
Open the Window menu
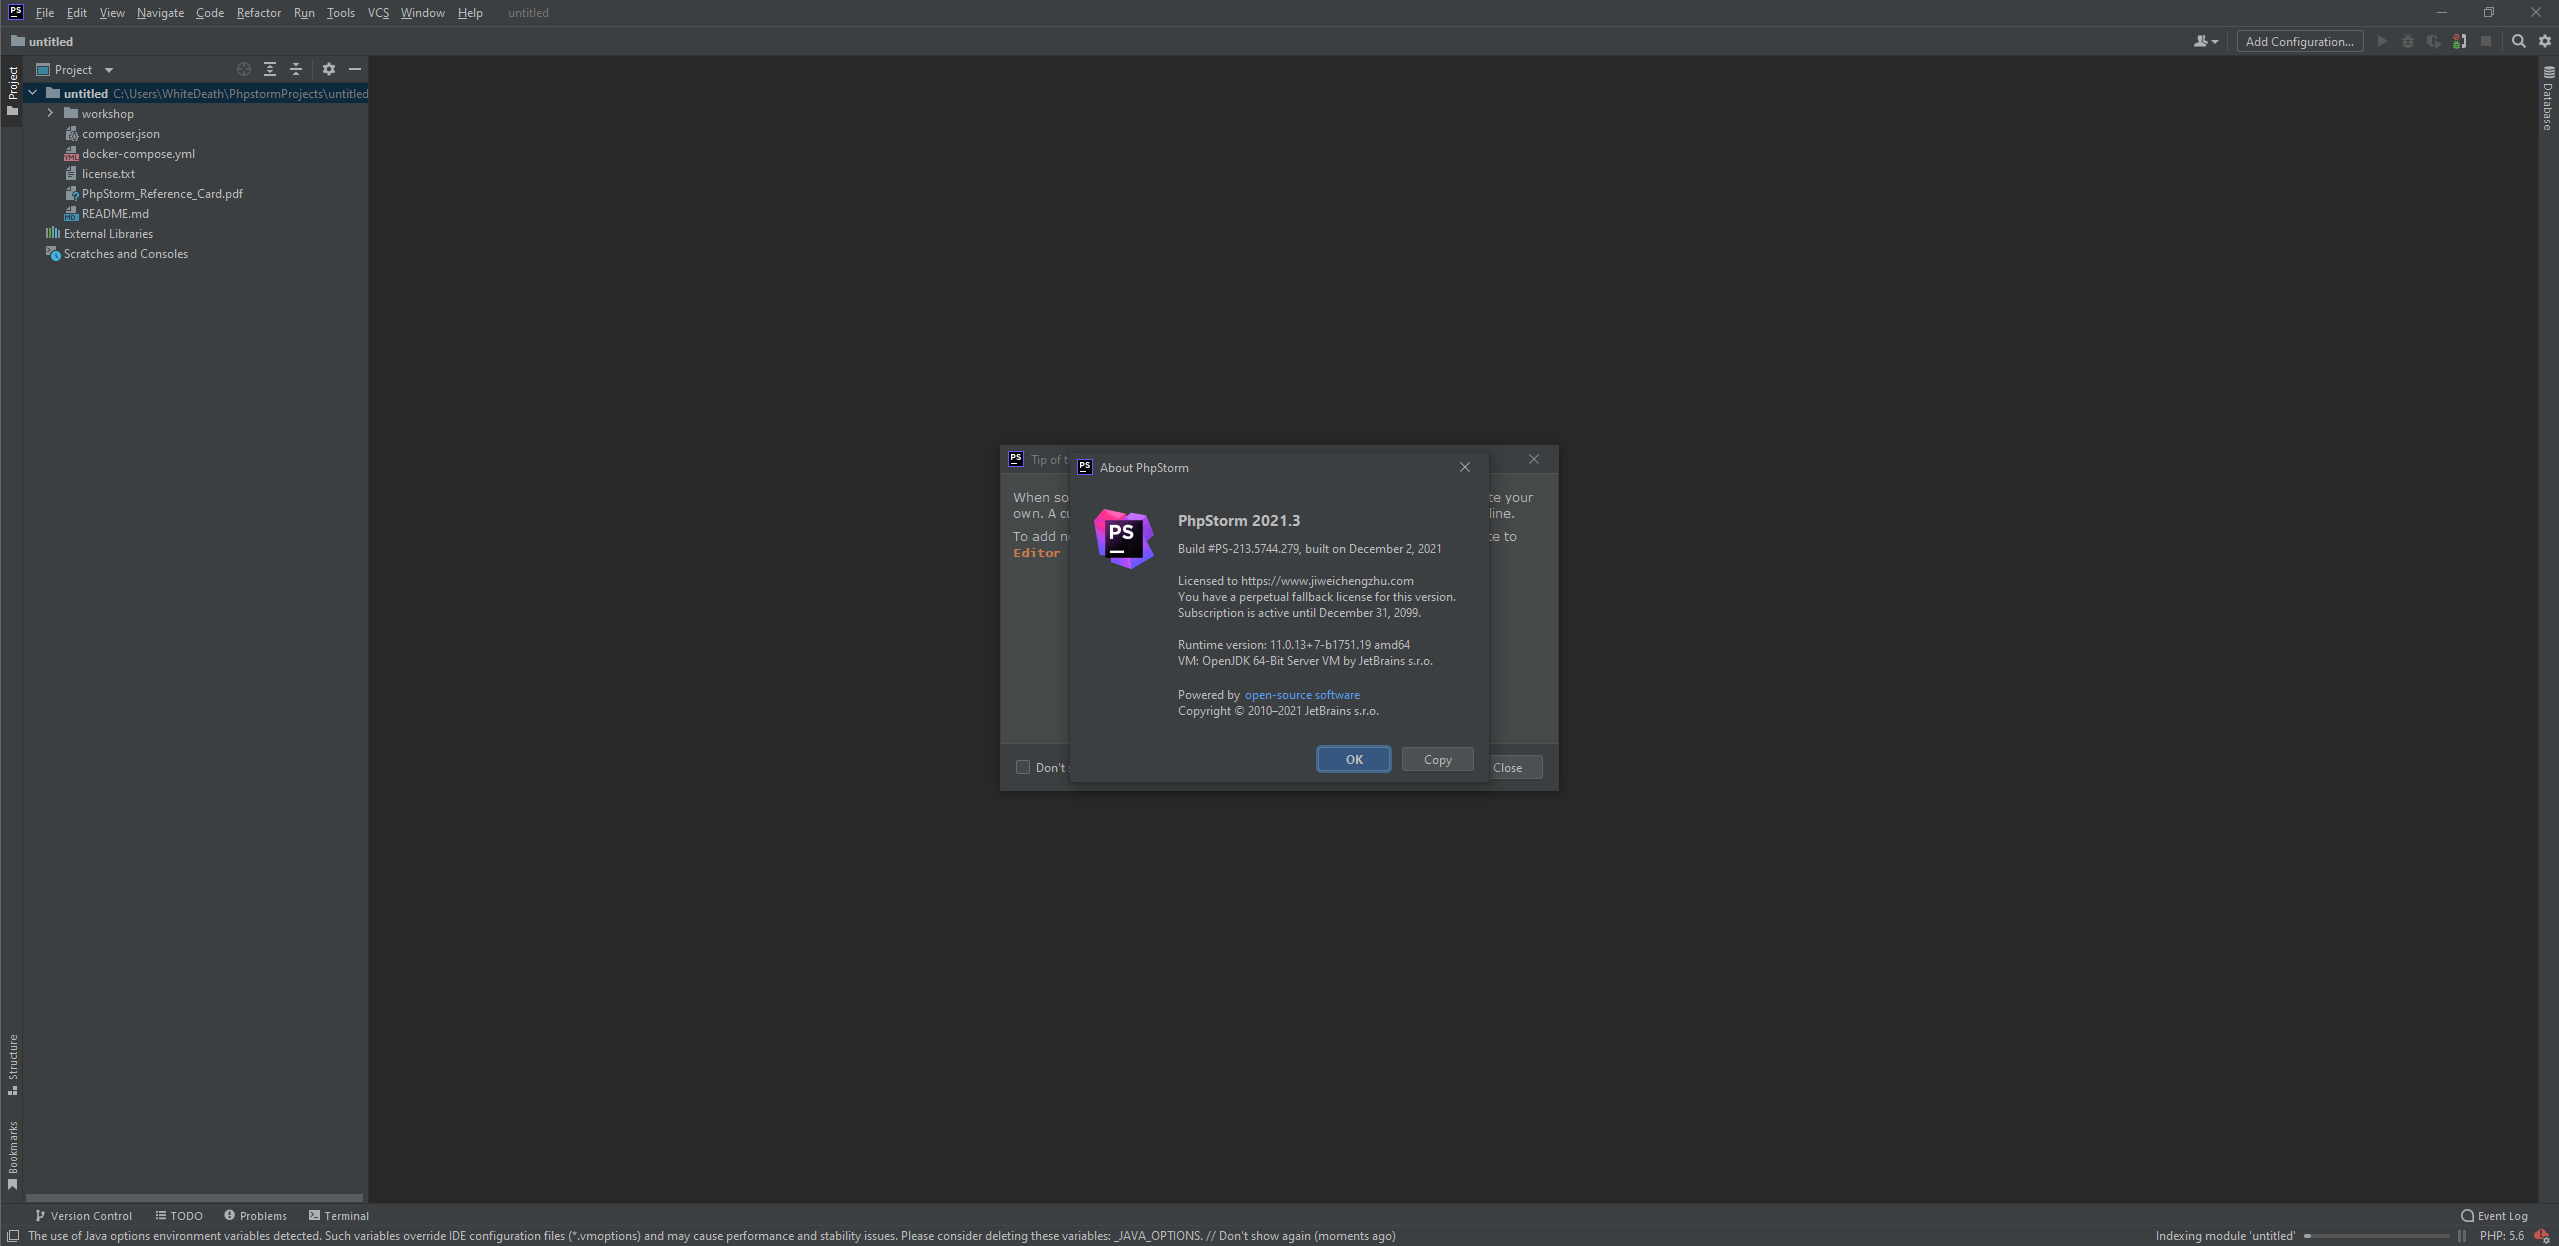tap(423, 13)
